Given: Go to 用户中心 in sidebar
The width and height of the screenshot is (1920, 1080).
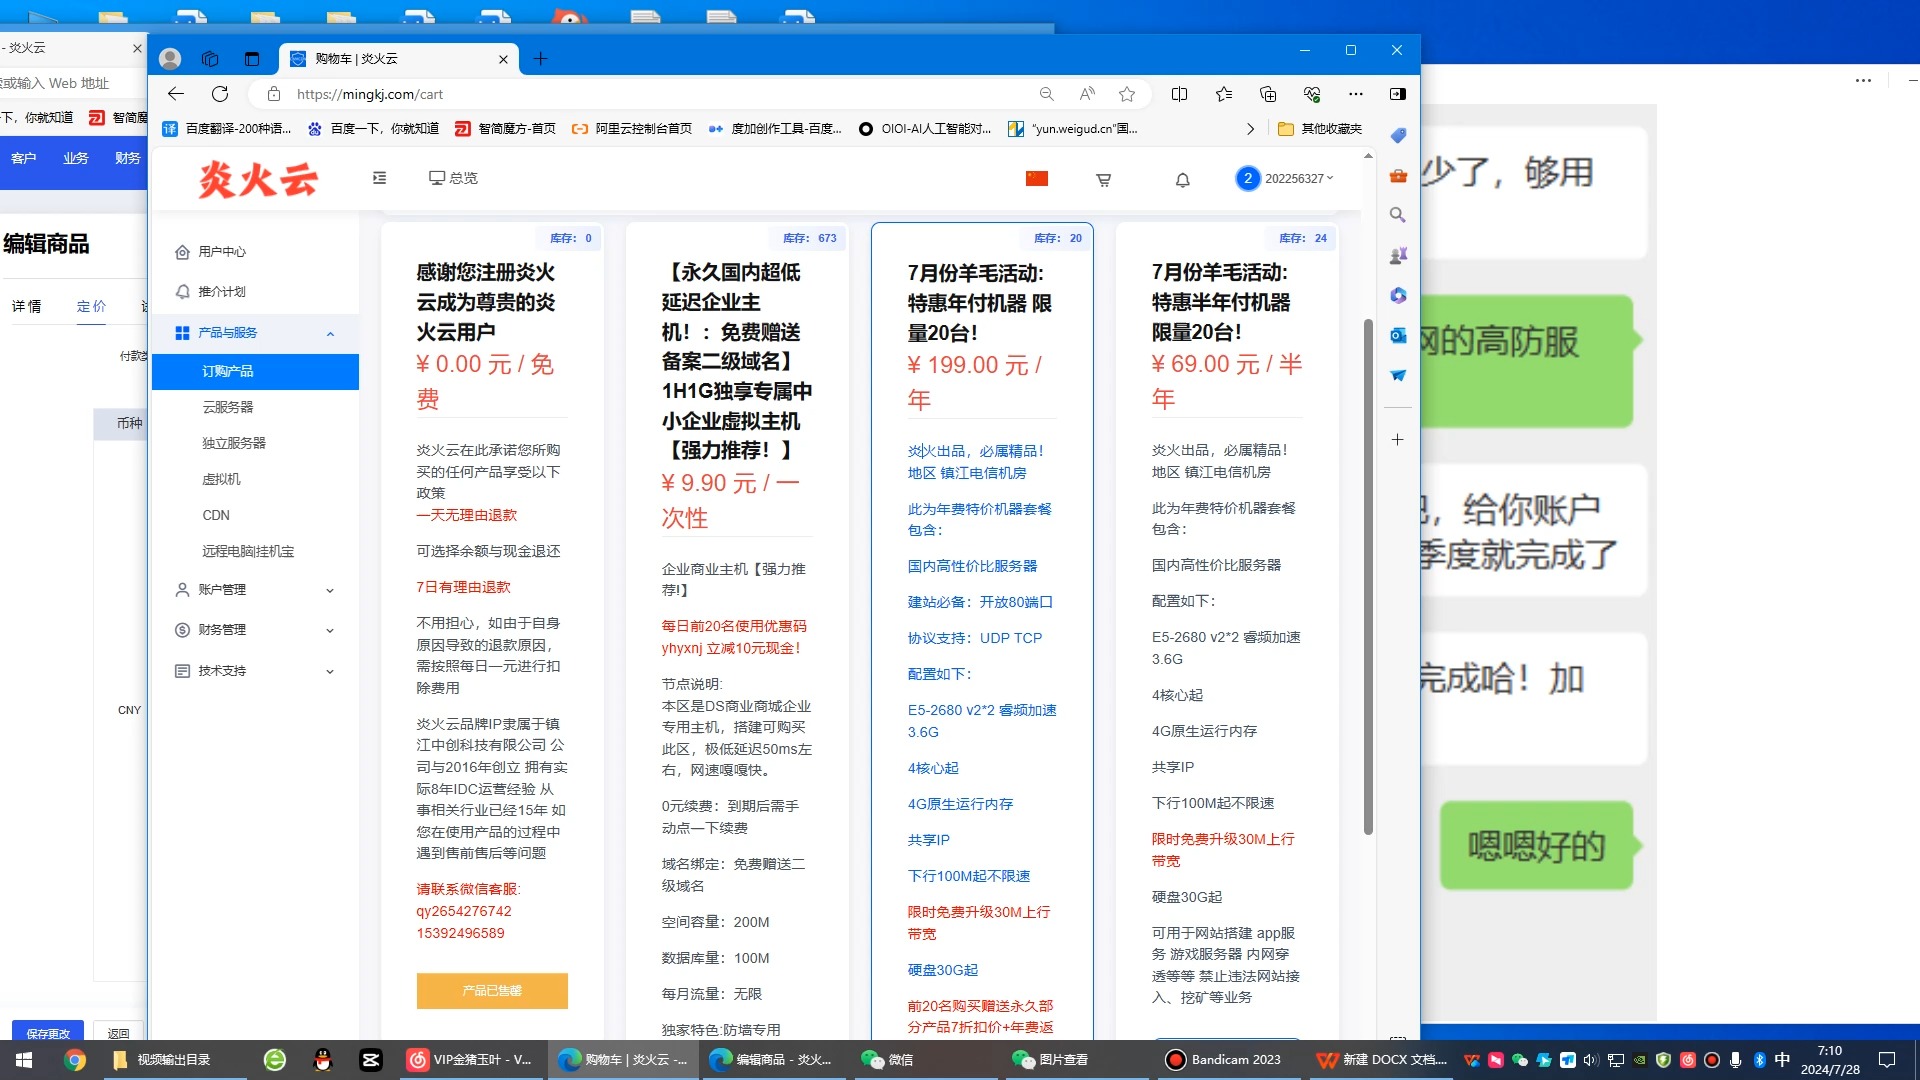Looking at the screenshot, I should click(221, 252).
